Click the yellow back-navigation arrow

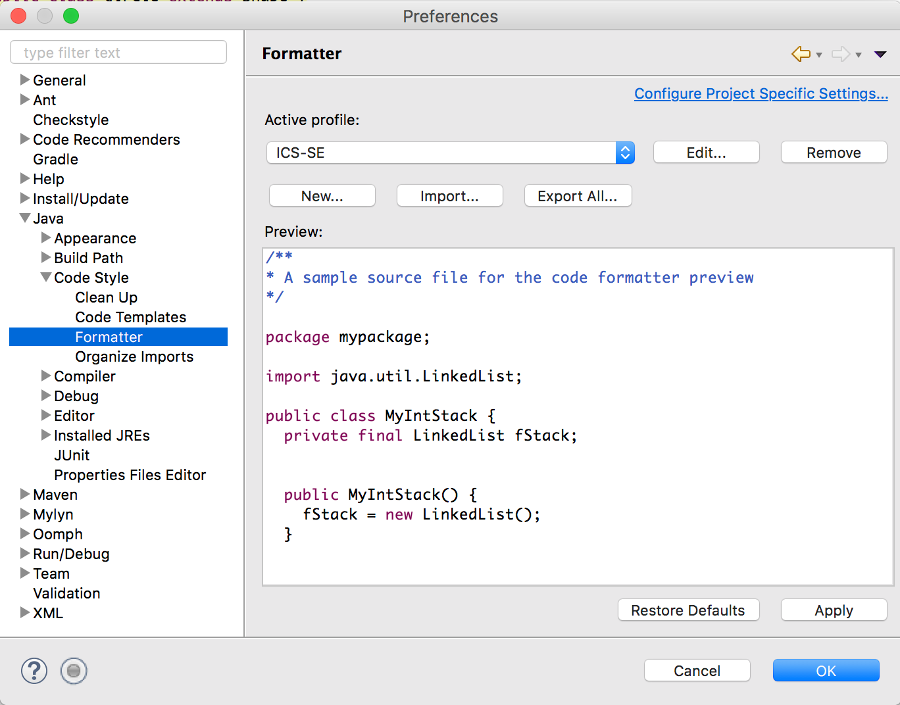click(799, 54)
